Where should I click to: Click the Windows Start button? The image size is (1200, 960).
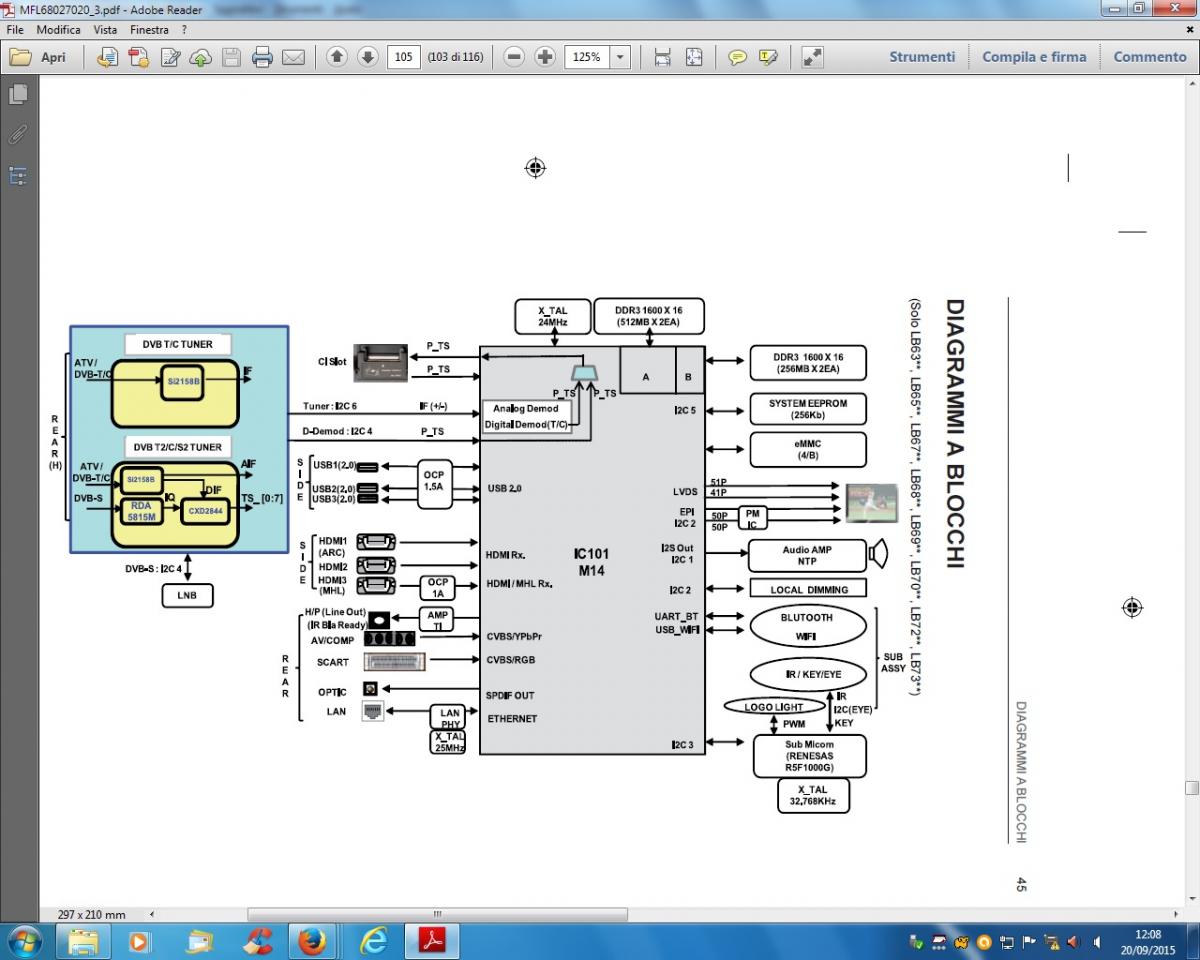tap(24, 941)
